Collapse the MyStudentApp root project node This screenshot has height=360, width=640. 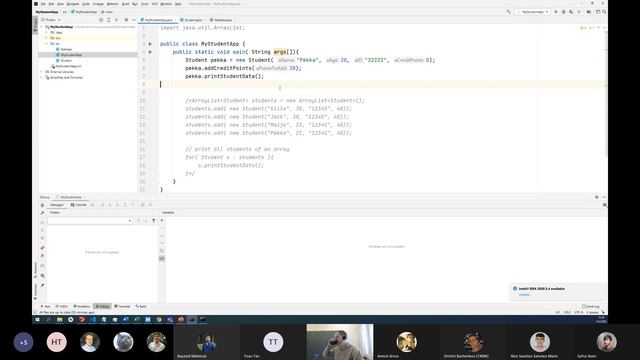tap(42, 27)
